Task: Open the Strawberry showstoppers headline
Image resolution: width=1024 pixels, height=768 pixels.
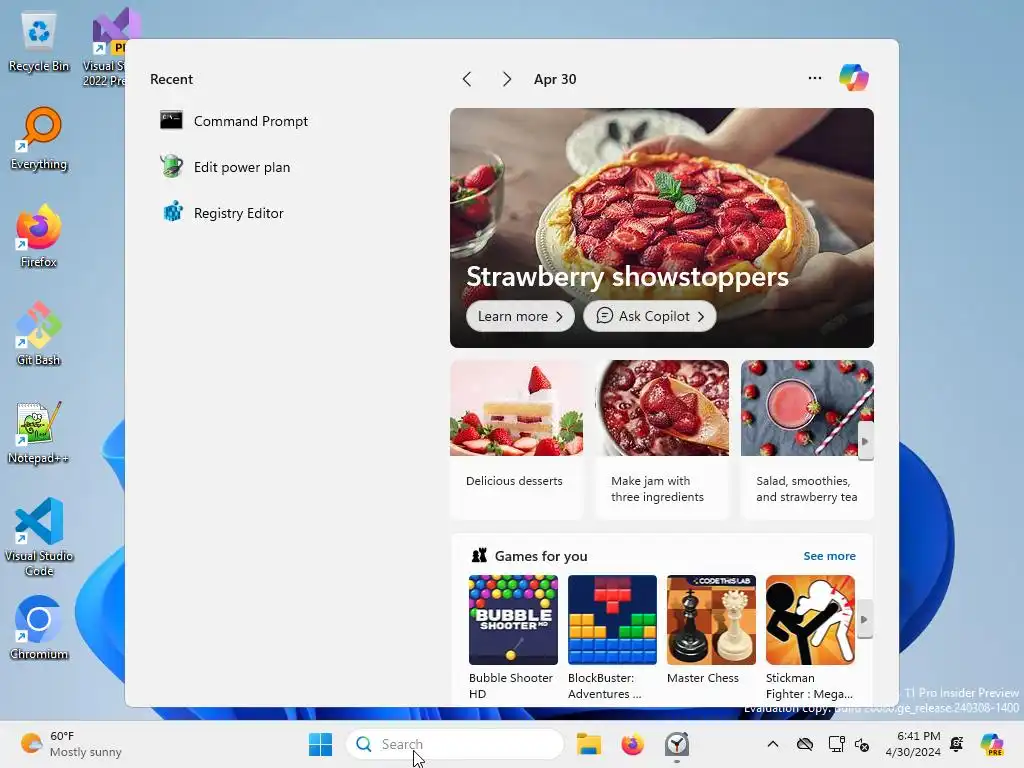Action: (627, 276)
